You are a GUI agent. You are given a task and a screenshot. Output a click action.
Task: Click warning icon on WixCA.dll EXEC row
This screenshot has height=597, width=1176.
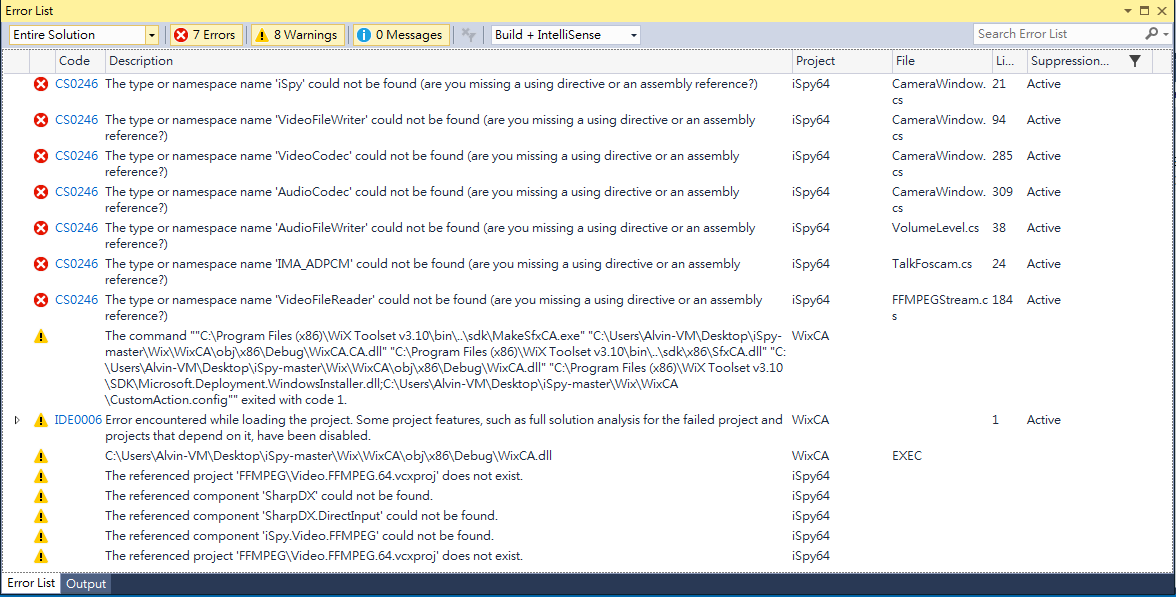point(41,456)
